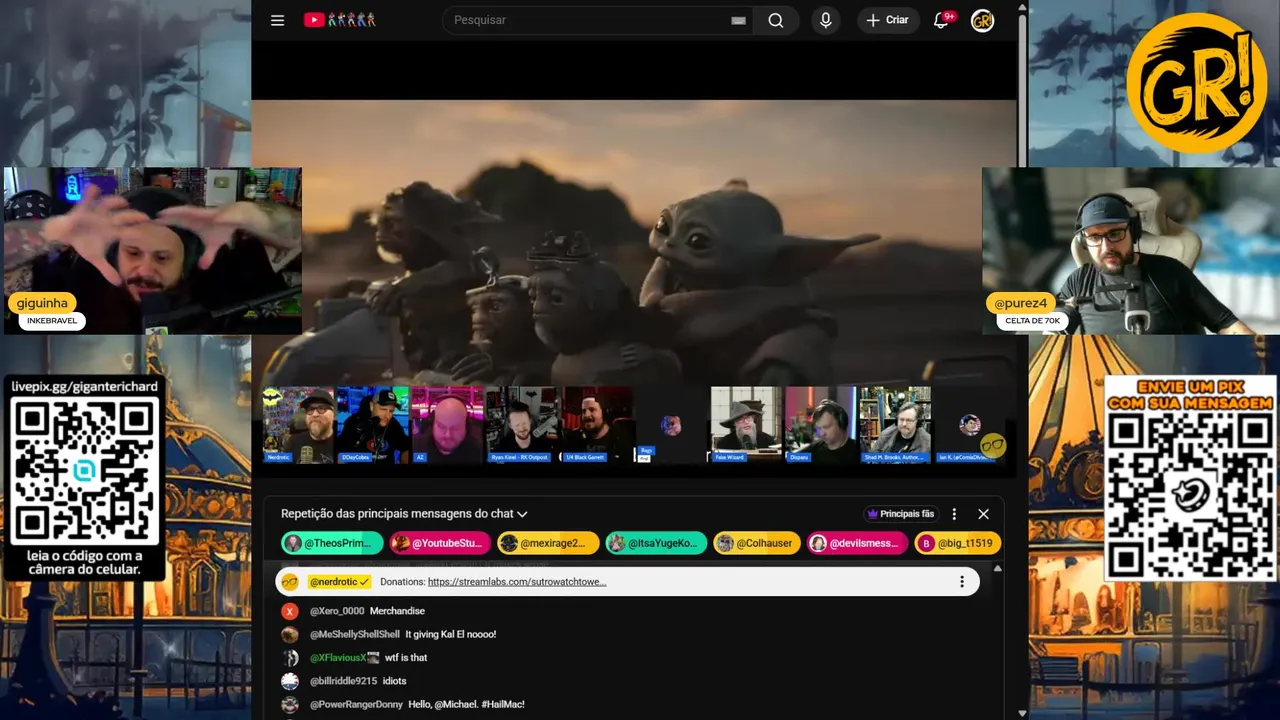This screenshot has width=1280, height=720.
Task: Click the avatar next to @MeShellyShellShell
Action: [290, 634]
